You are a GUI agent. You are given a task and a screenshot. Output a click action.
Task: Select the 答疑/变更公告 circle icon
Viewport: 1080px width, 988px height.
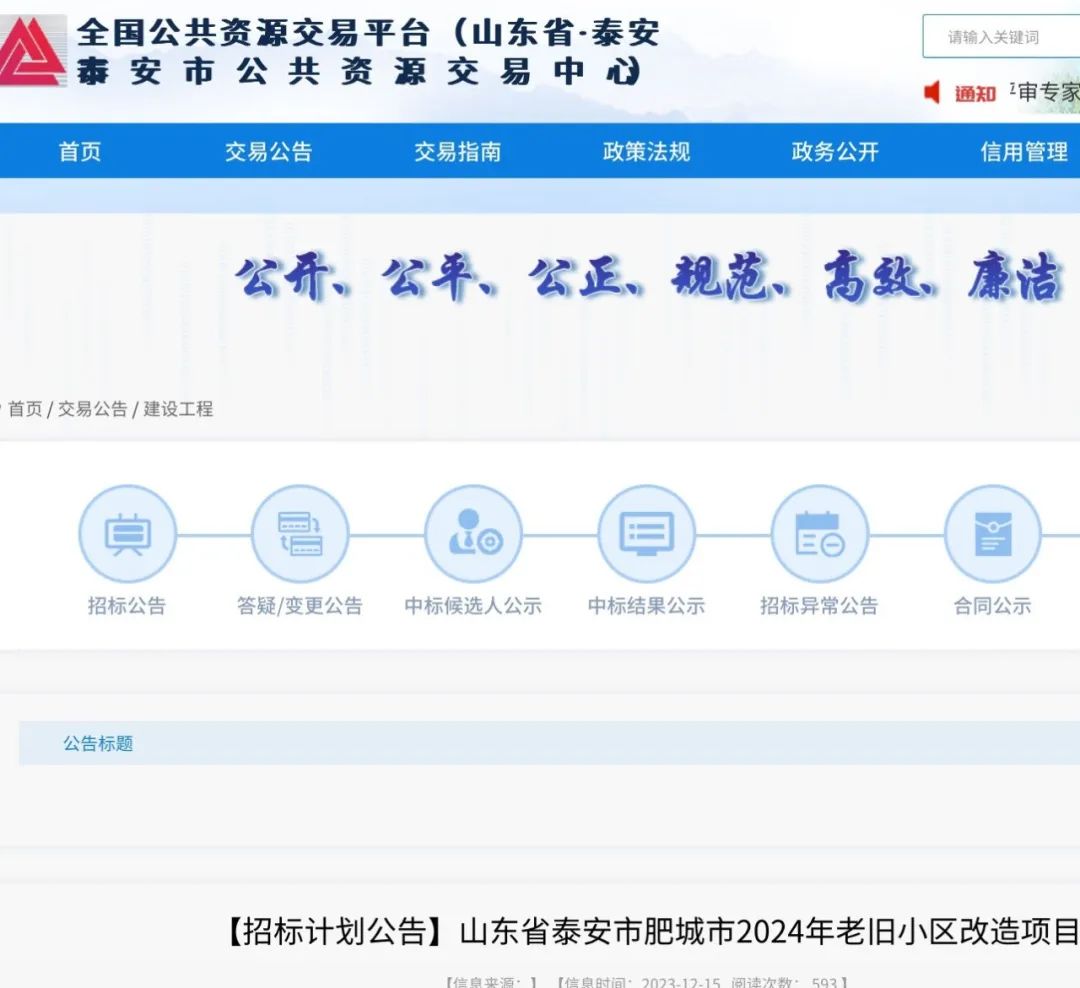coord(300,534)
